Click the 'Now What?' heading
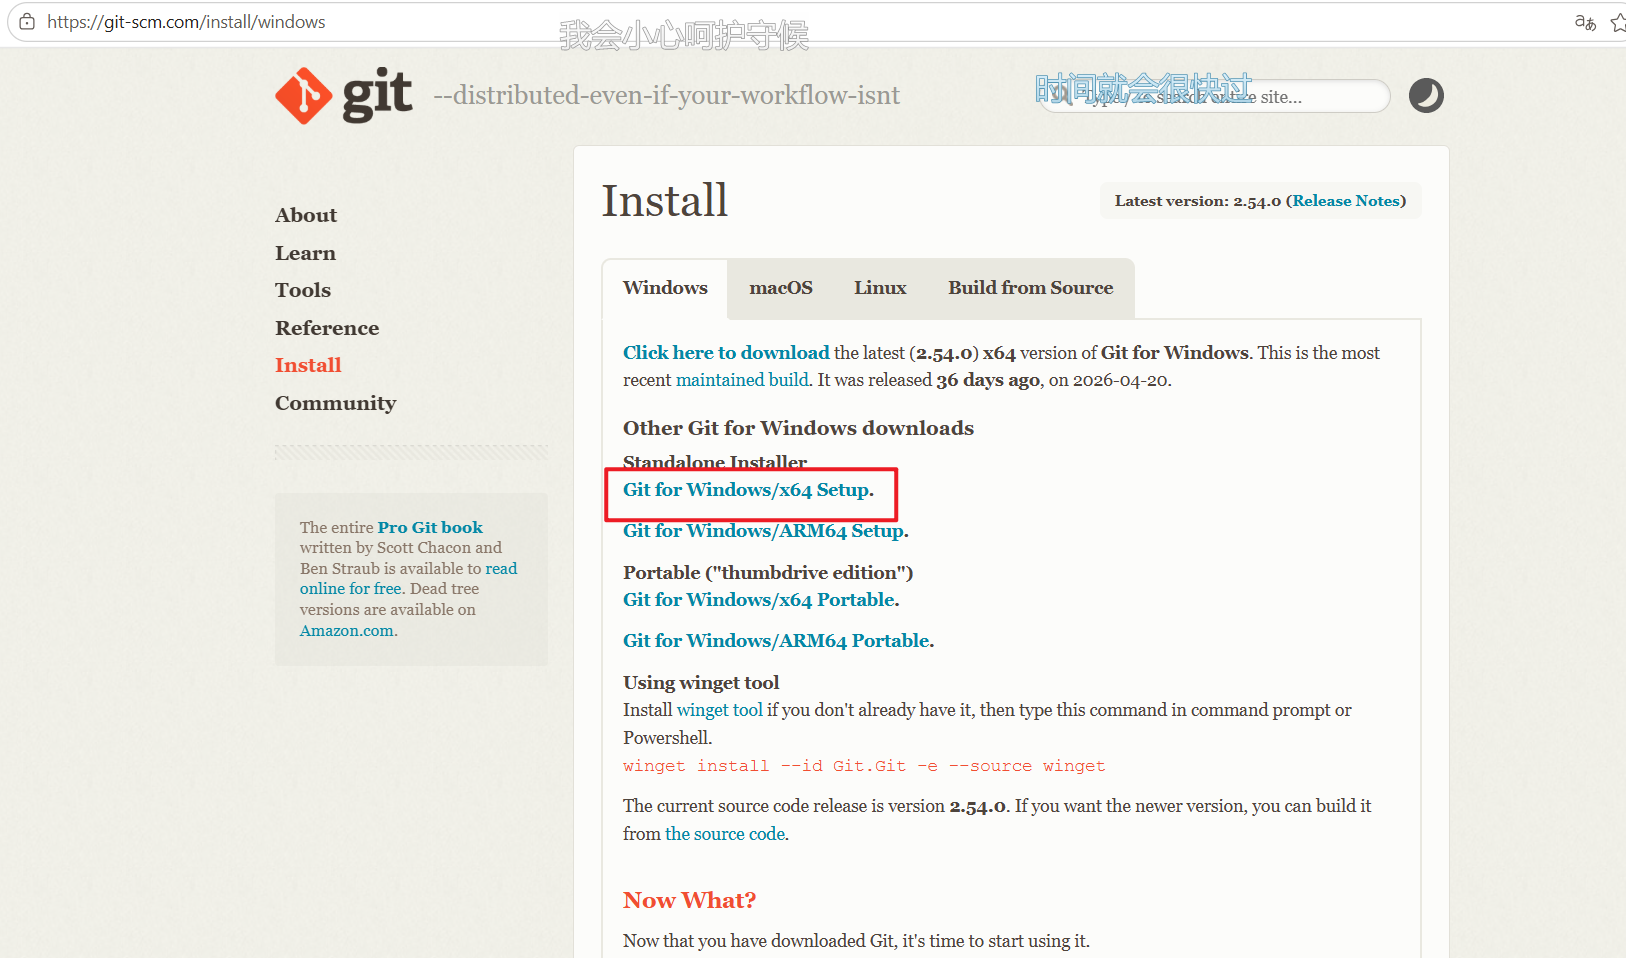This screenshot has height=958, width=1626. click(689, 900)
